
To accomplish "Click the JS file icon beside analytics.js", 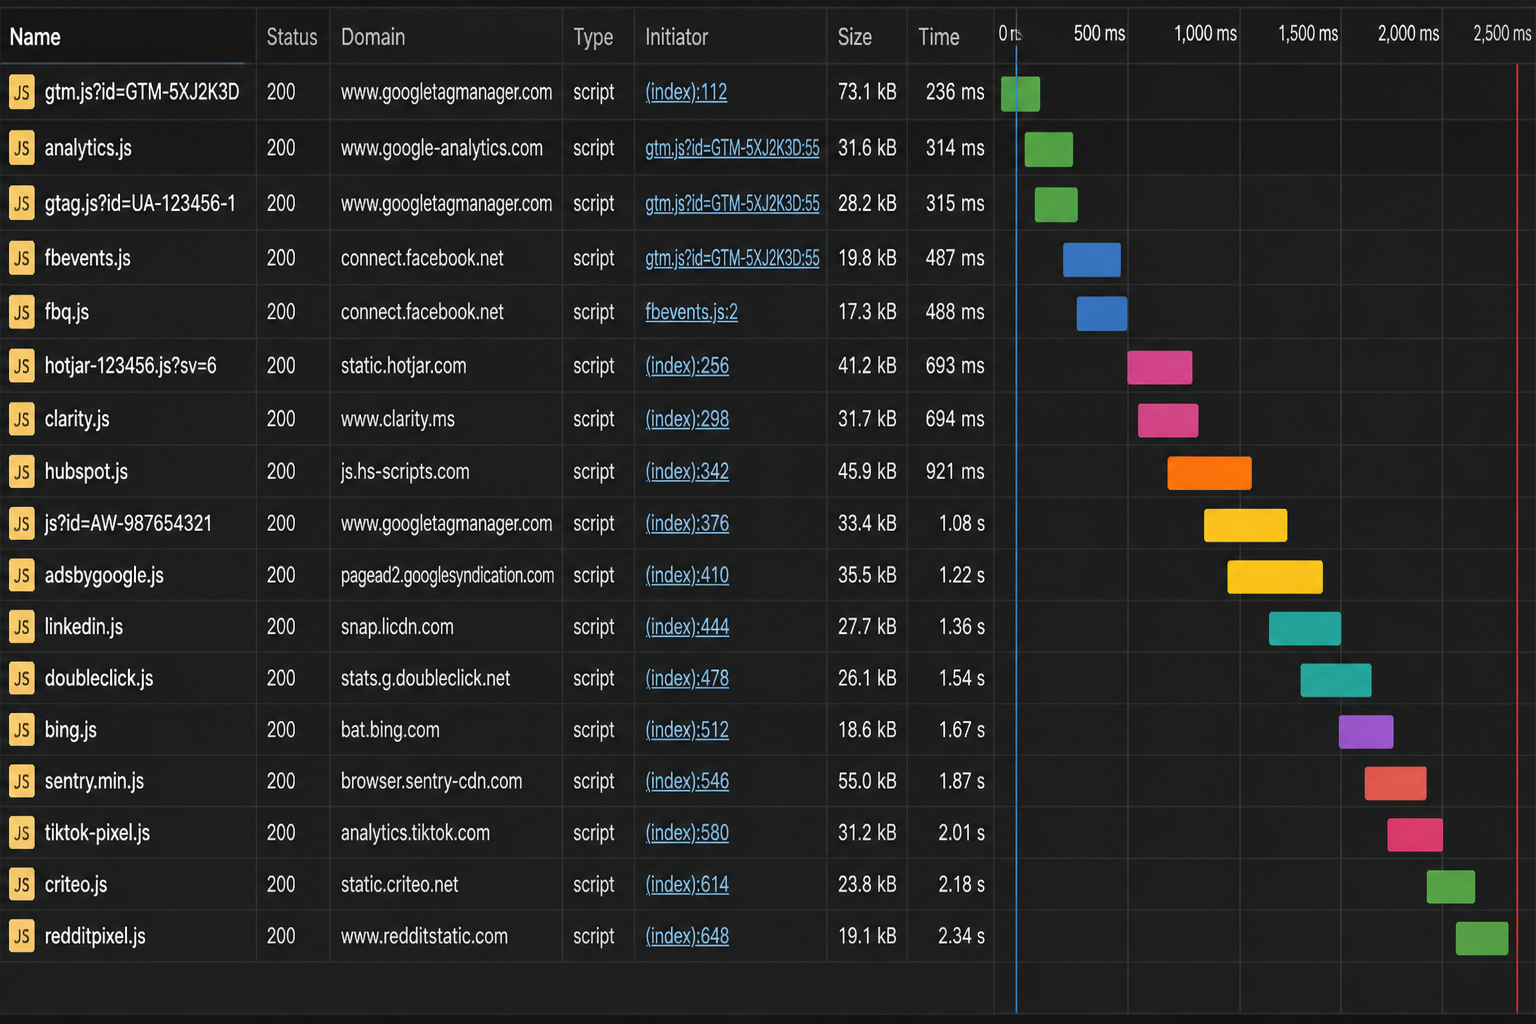I will [x=21, y=148].
